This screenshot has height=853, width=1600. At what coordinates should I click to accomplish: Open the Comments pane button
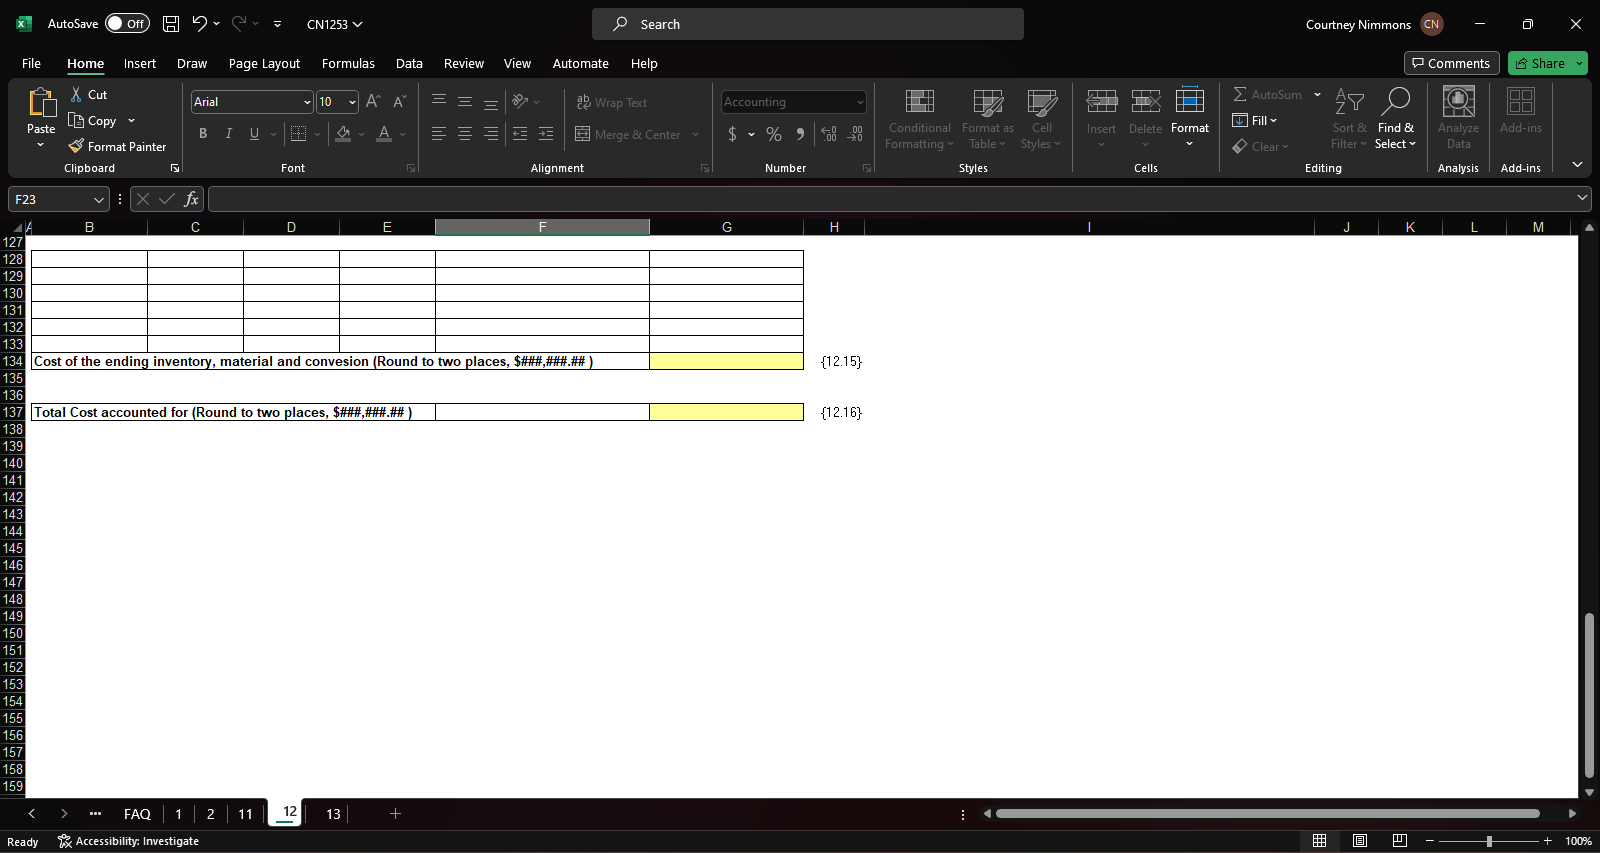tap(1451, 63)
